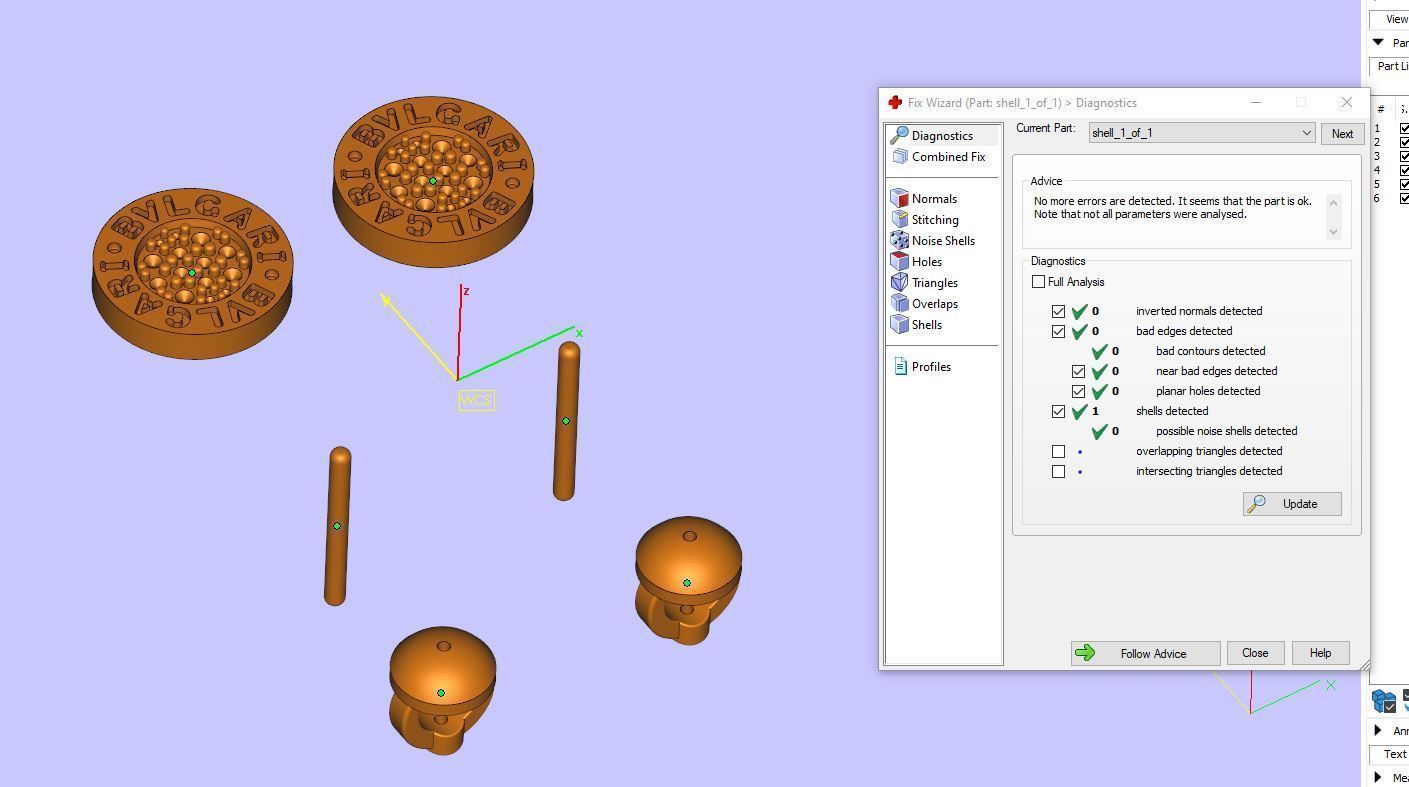Click Advice box scroll down arrow
The width and height of the screenshot is (1409, 787).
[1332, 231]
